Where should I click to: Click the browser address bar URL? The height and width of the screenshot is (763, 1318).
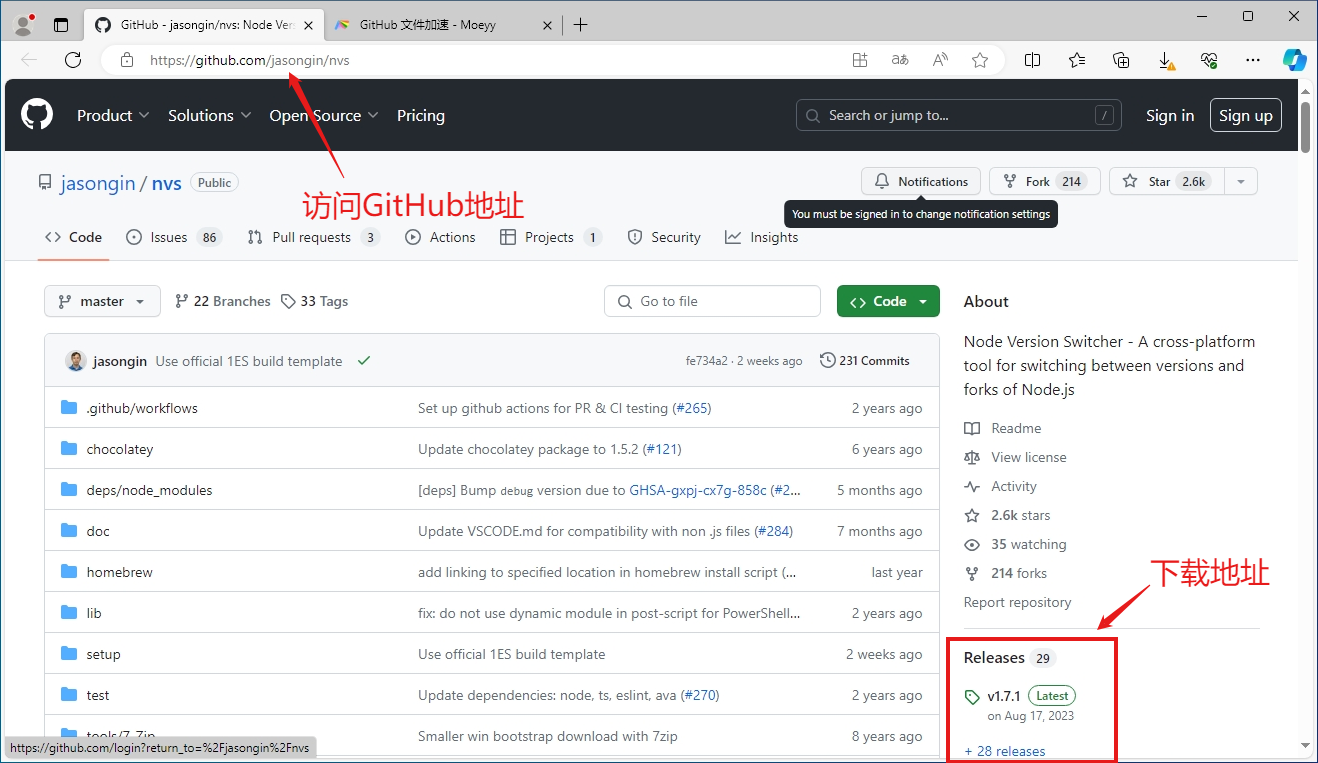point(250,60)
